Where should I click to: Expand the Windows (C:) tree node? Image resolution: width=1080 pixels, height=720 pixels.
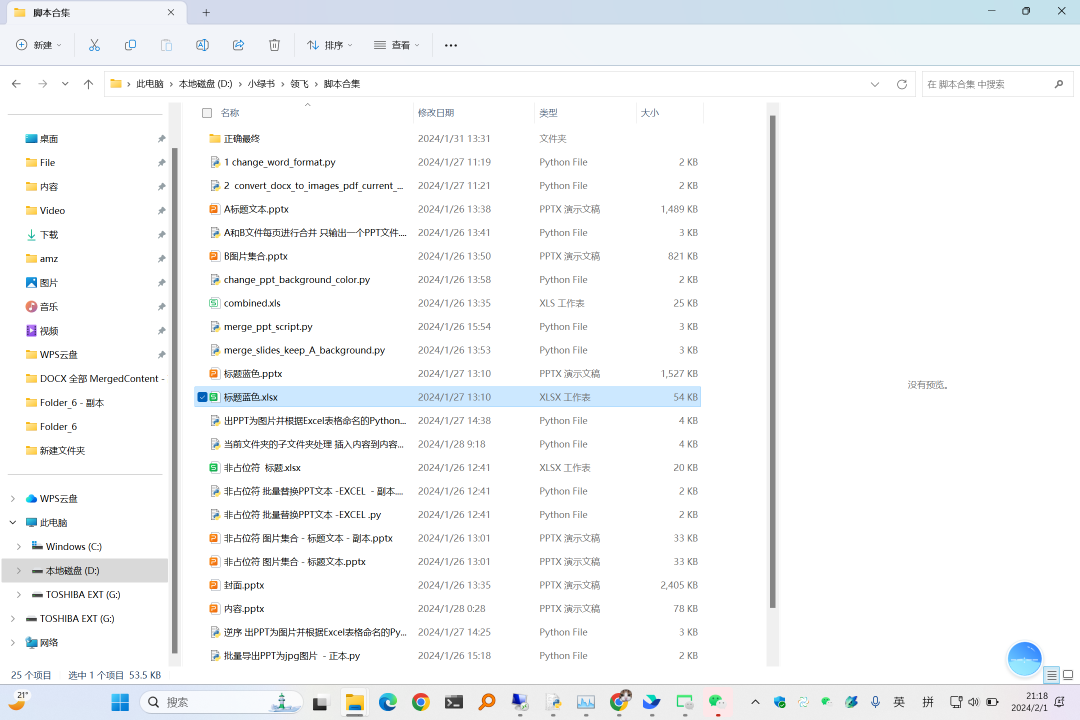[19, 546]
